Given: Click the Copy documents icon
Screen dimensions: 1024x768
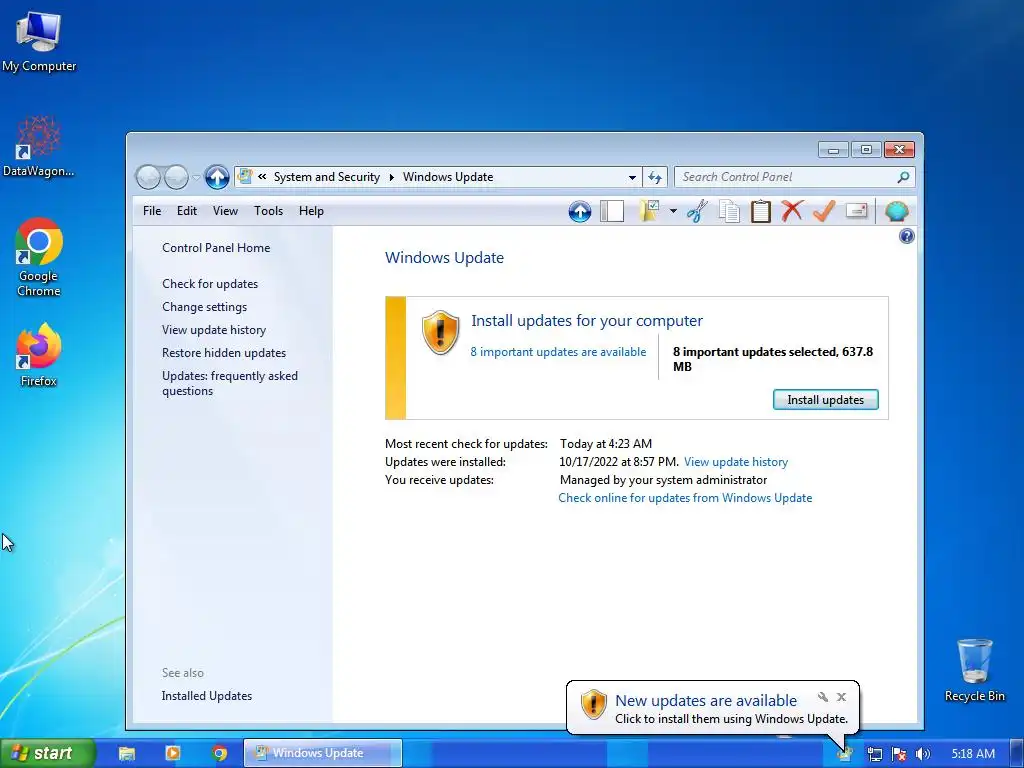Looking at the screenshot, I should (x=729, y=211).
